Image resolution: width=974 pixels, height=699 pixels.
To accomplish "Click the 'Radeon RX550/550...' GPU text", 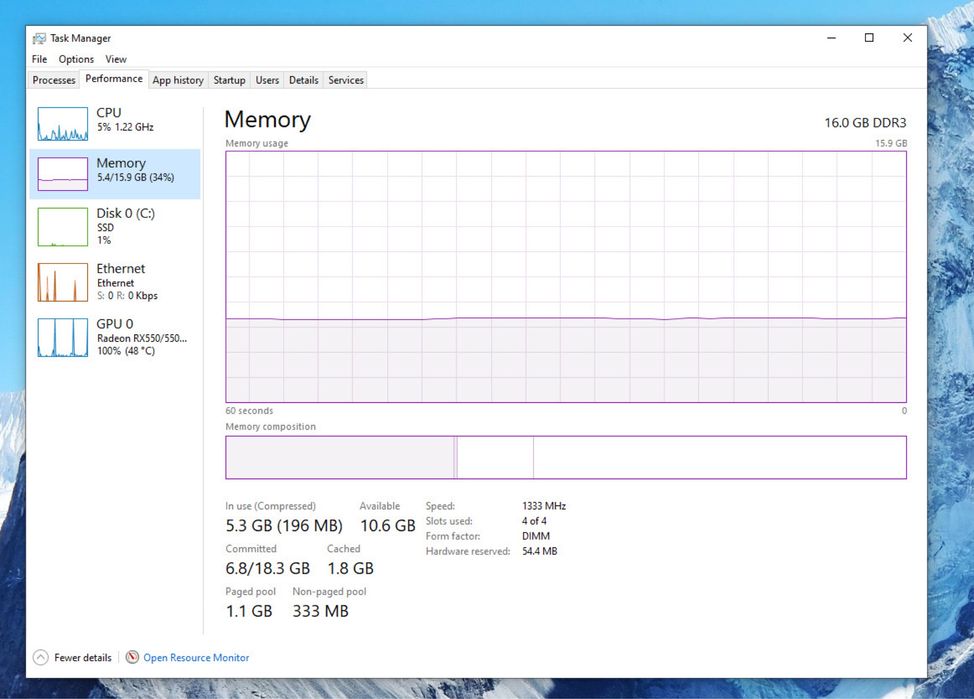I will (142, 338).
